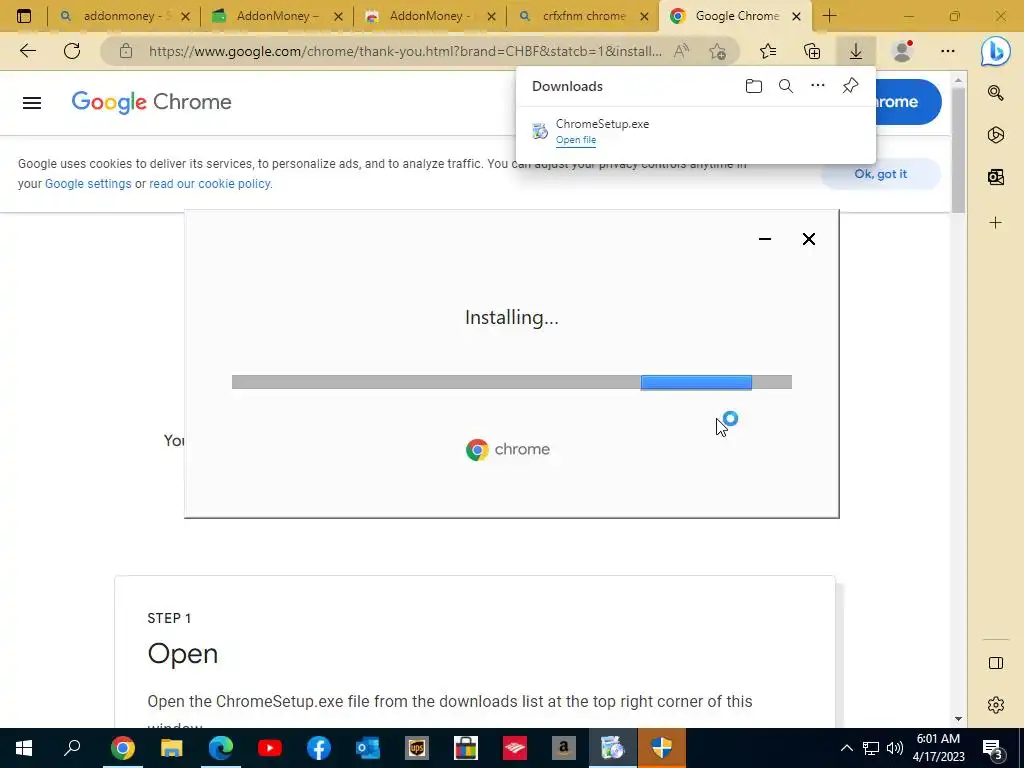Close the crfxfnm chrome tab
This screenshot has height=768, width=1024.
click(x=644, y=17)
